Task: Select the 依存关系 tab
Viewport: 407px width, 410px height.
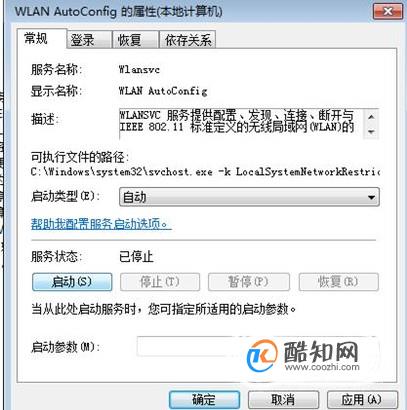Action: [x=188, y=40]
